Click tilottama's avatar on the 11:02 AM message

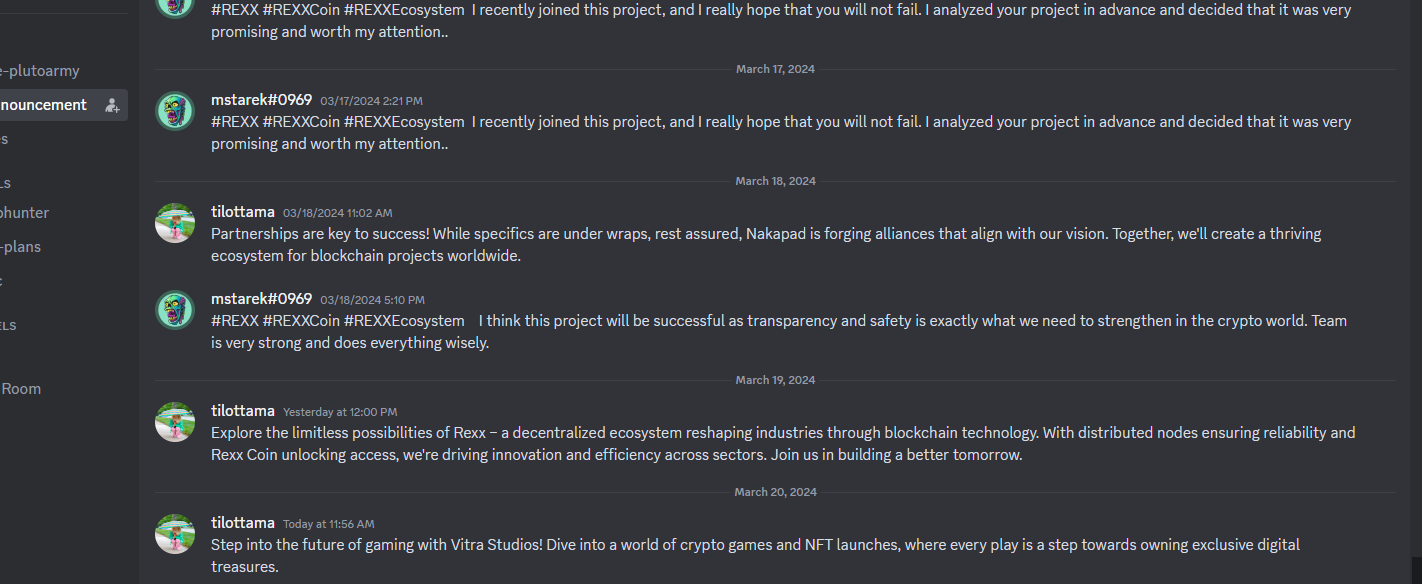click(x=175, y=223)
